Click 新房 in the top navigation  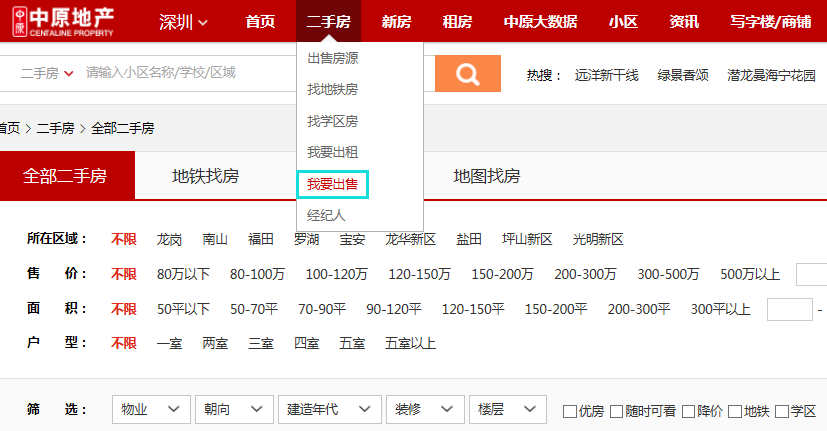click(396, 22)
